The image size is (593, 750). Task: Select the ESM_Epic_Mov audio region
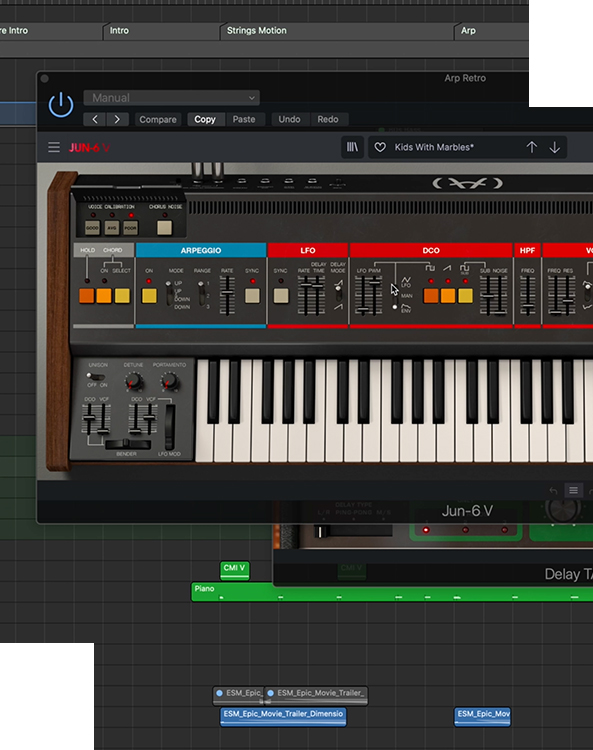click(x=483, y=717)
